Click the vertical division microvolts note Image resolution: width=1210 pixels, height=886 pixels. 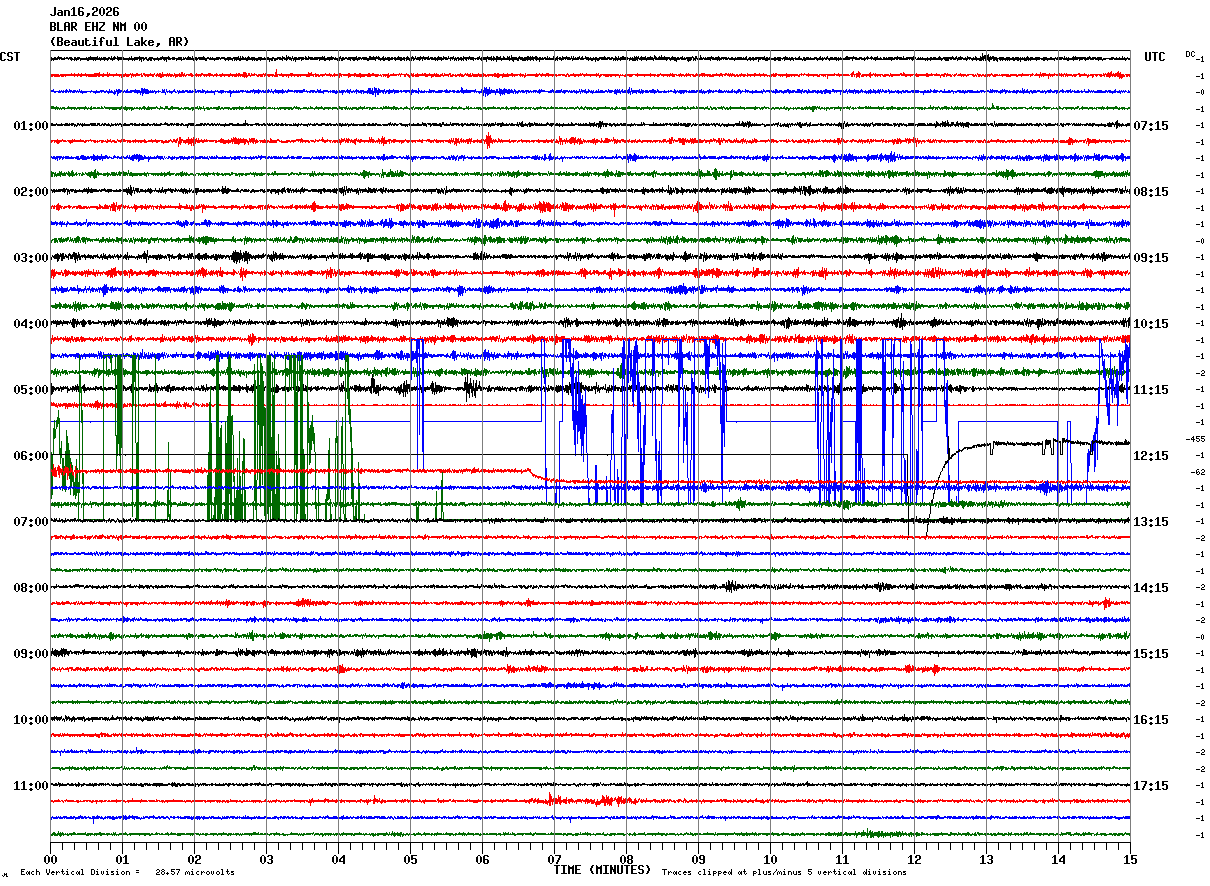pyautogui.click(x=127, y=872)
